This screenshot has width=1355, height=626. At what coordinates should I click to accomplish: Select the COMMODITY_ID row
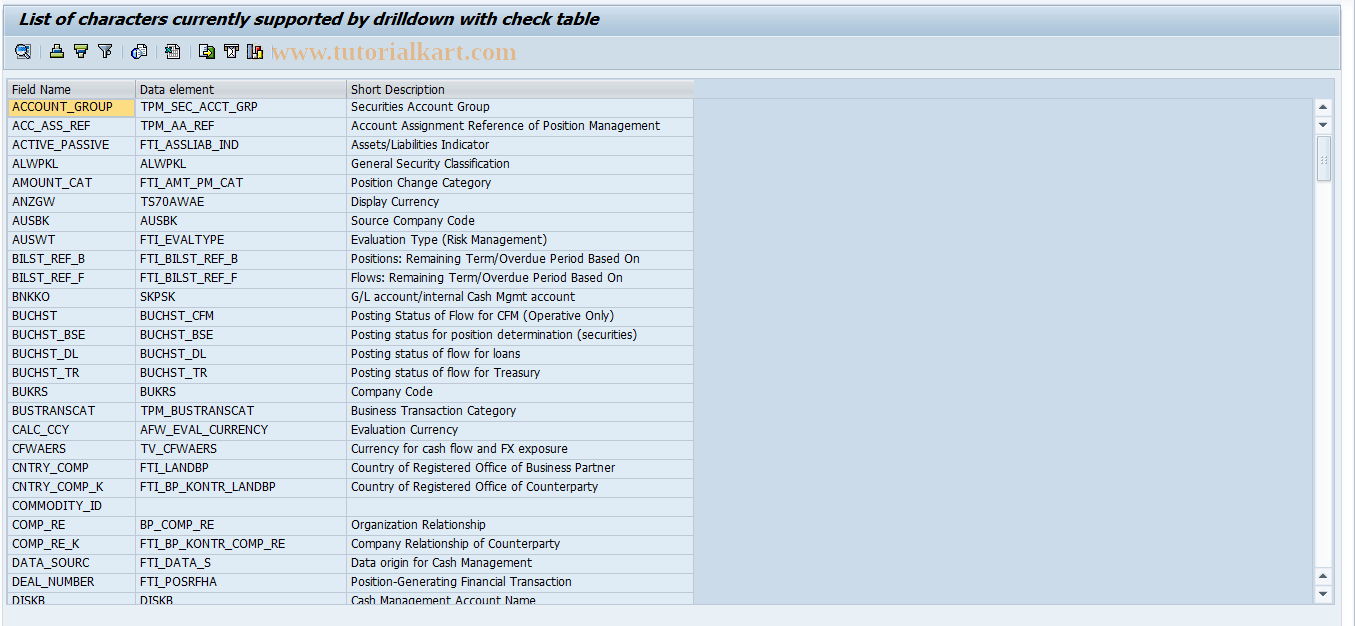click(x=350, y=506)
